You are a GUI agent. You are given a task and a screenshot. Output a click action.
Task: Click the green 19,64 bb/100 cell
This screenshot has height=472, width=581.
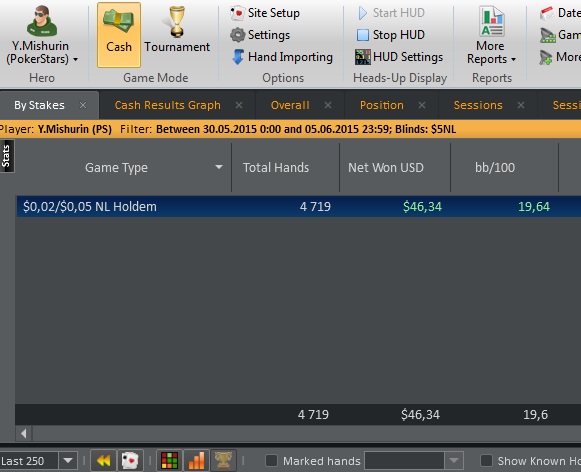(x=534, y=206)
